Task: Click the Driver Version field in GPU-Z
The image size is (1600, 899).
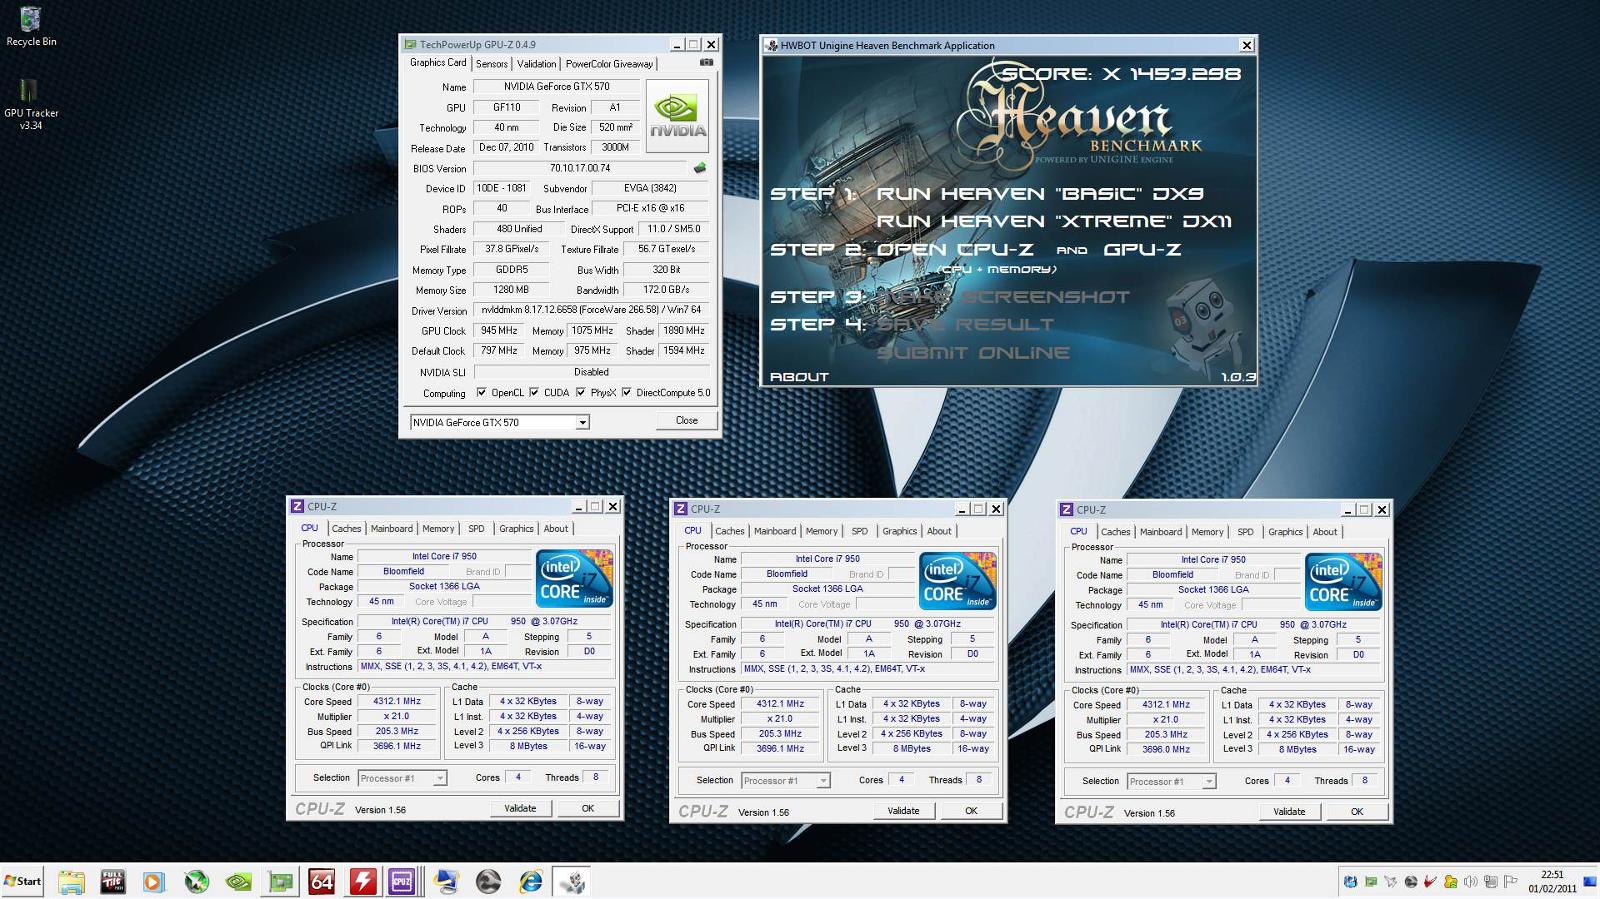Action: 591,310
